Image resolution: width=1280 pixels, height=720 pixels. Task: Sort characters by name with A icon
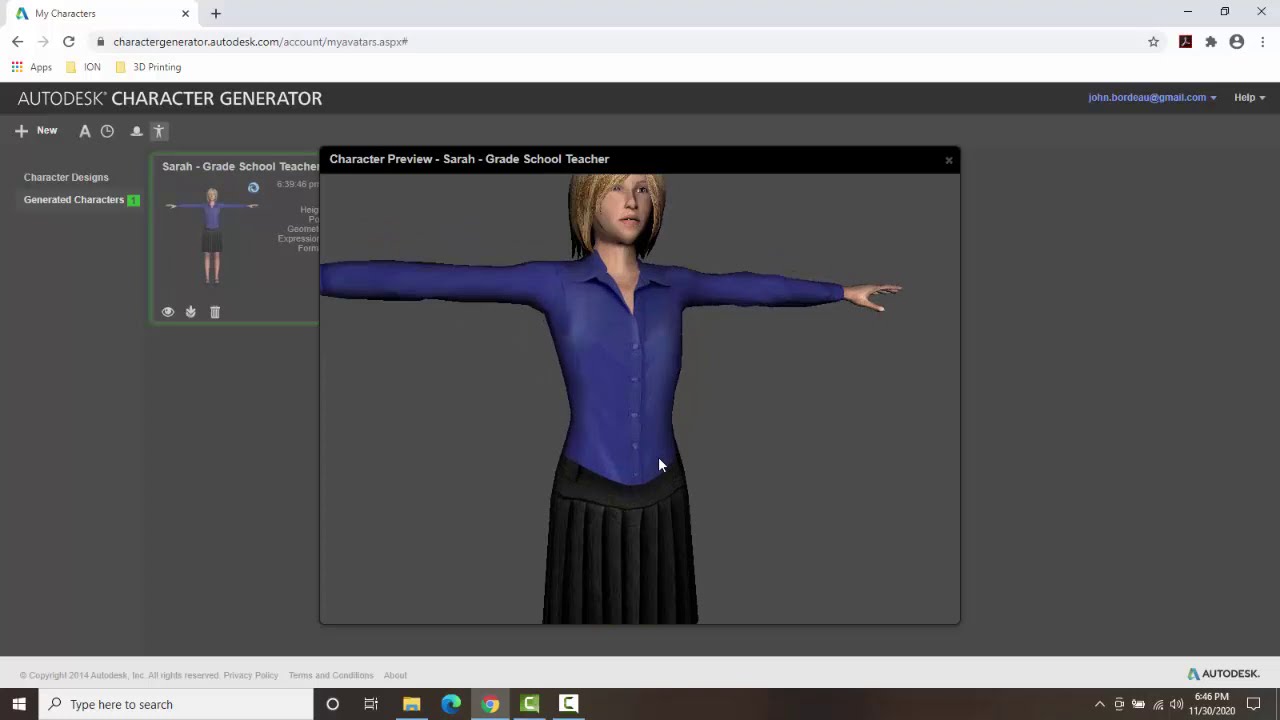coord(85,131)
